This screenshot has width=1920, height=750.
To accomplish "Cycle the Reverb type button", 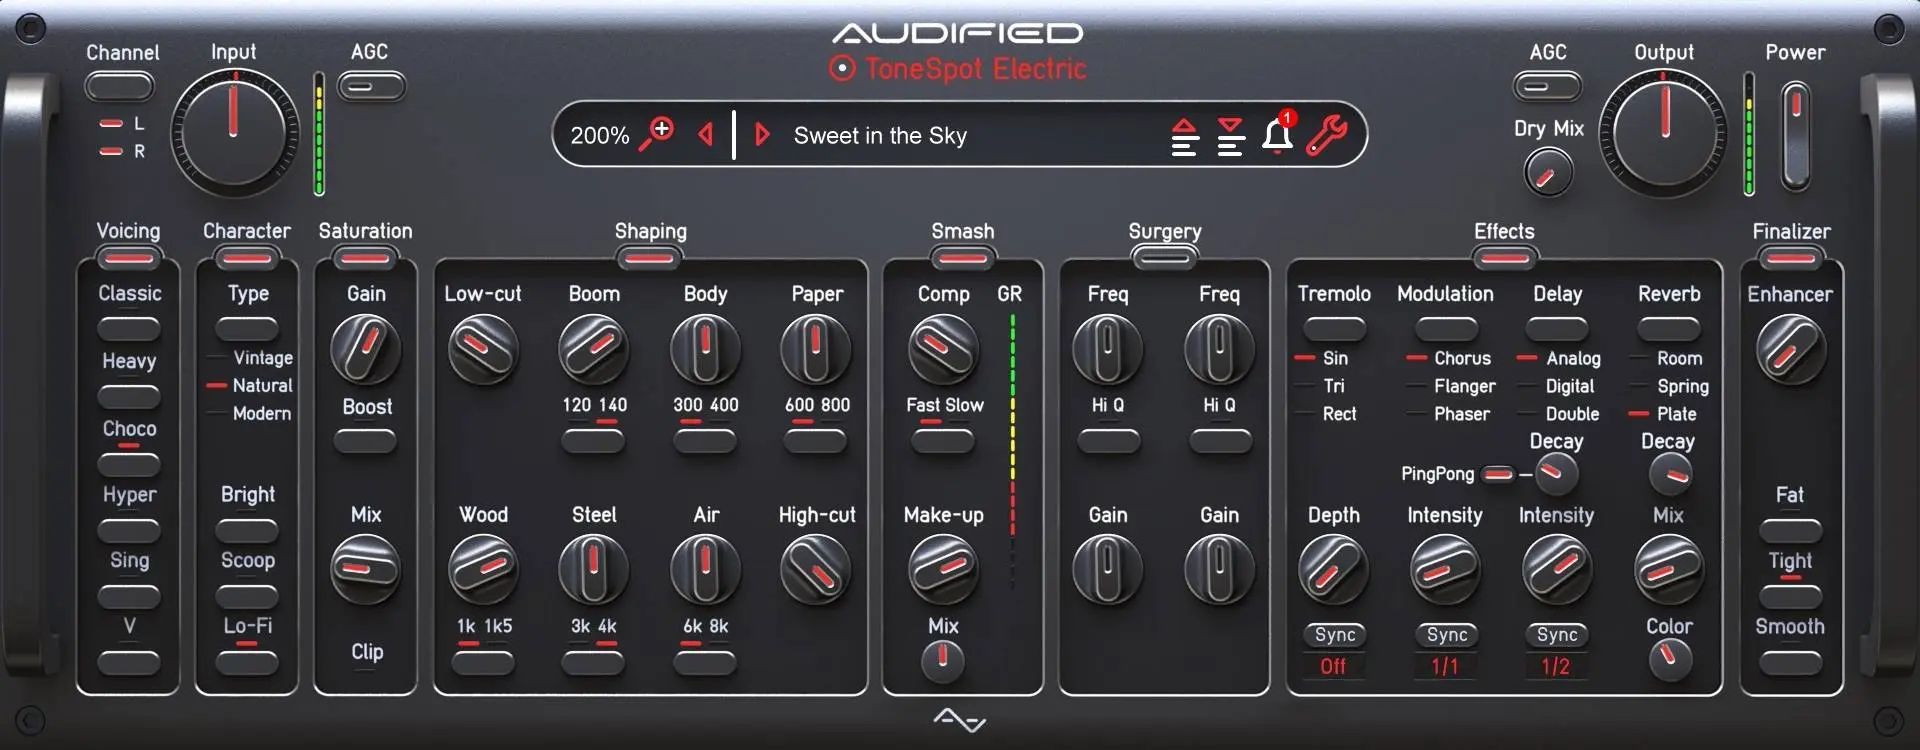I will tap(1669, 329).
